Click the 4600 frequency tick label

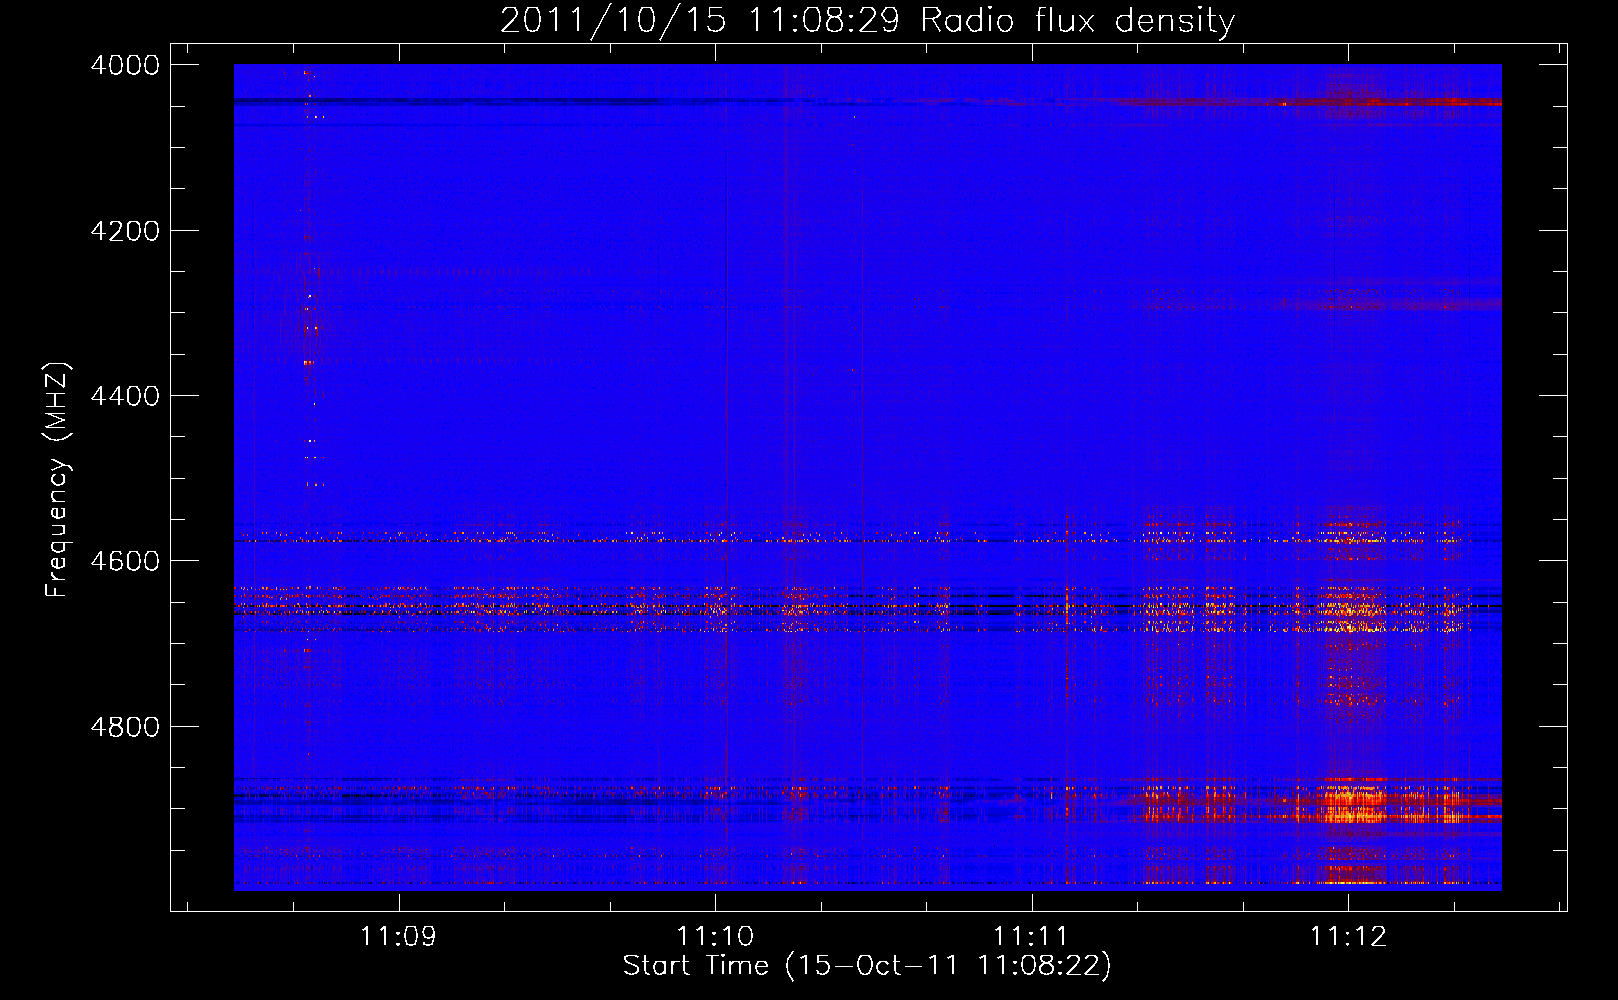[x=125, y=561]
